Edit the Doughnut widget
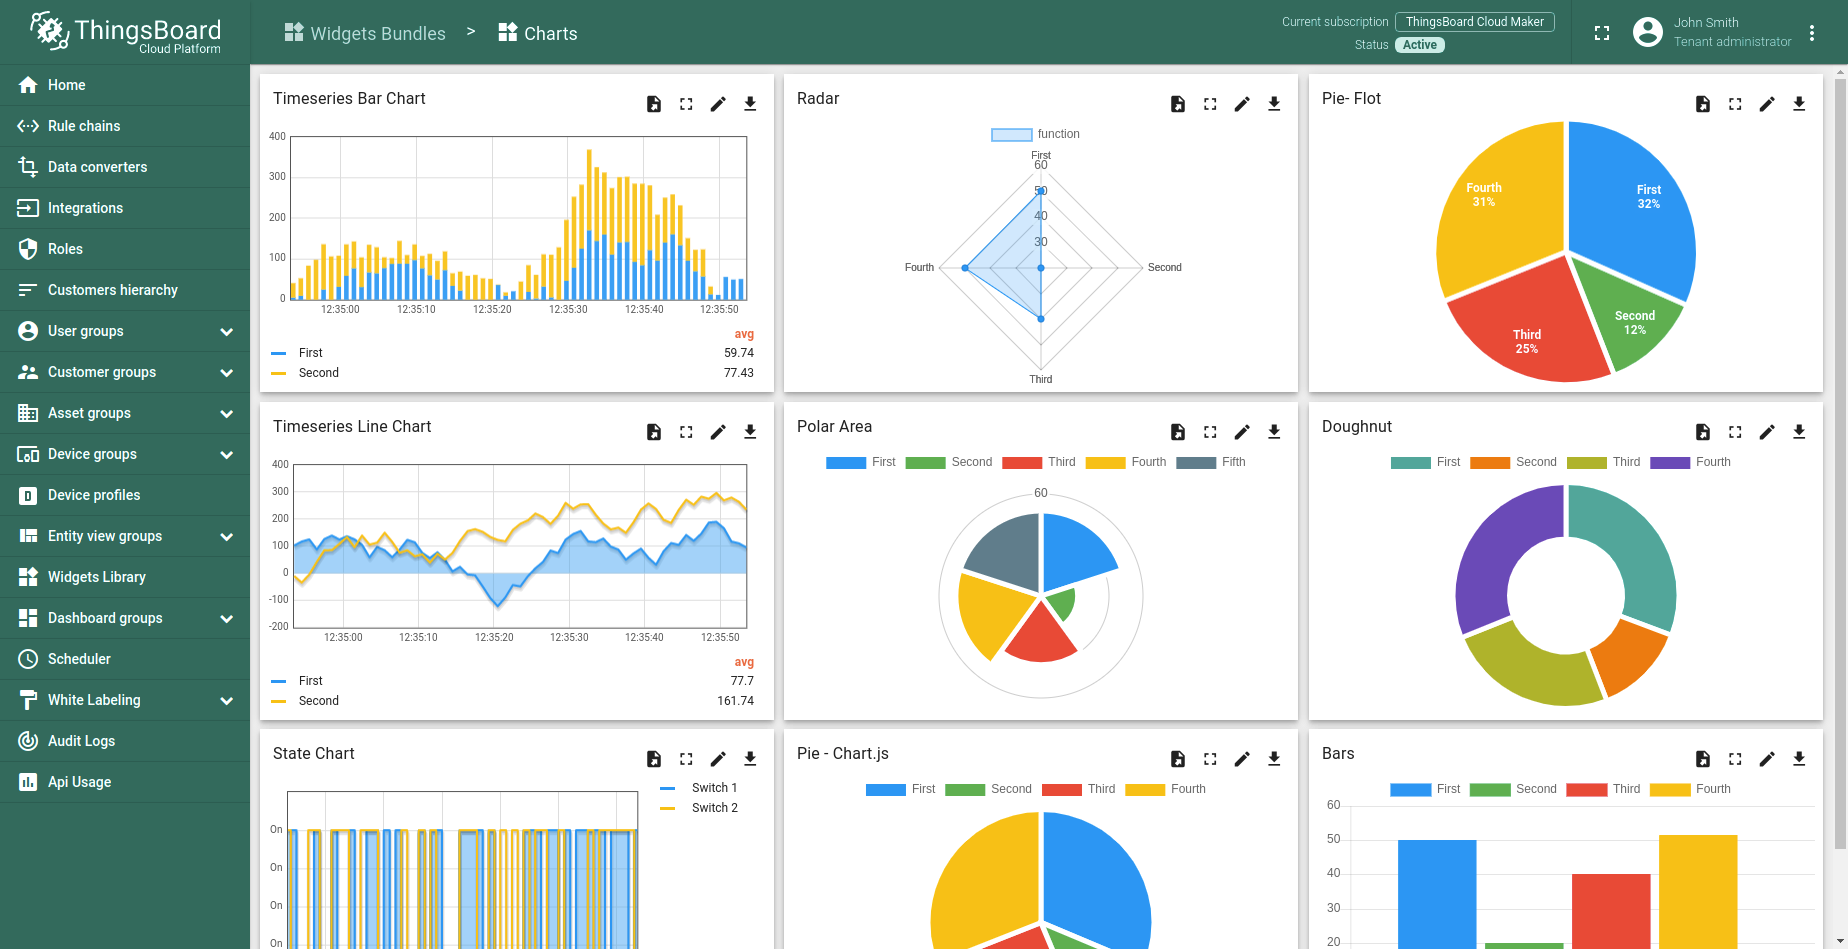 click(1767, 432)
